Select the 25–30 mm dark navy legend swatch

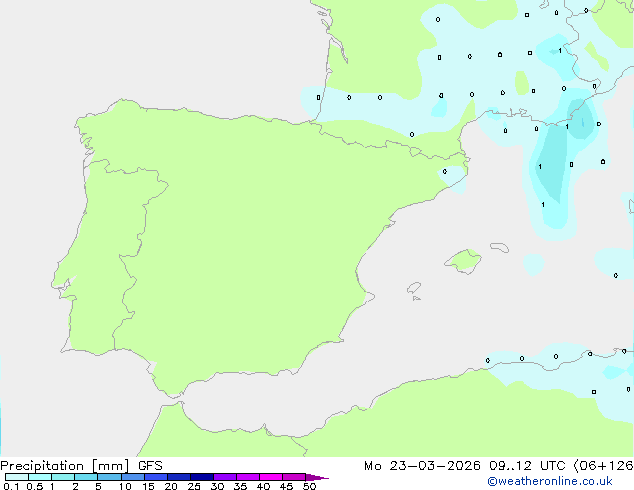tap(202, 477)
